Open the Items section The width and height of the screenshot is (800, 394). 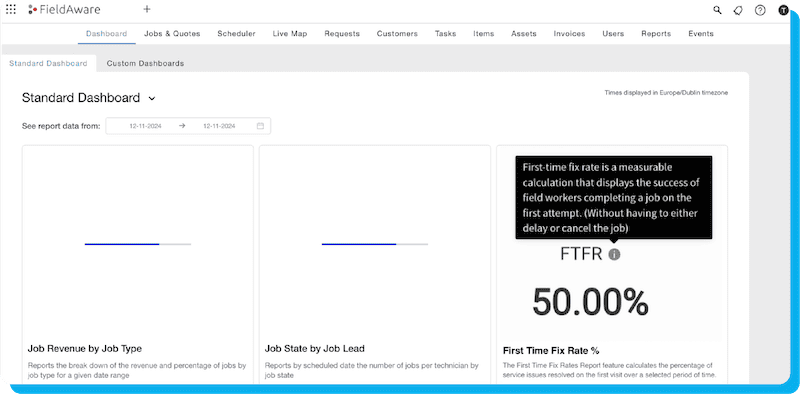coord(484,34)
